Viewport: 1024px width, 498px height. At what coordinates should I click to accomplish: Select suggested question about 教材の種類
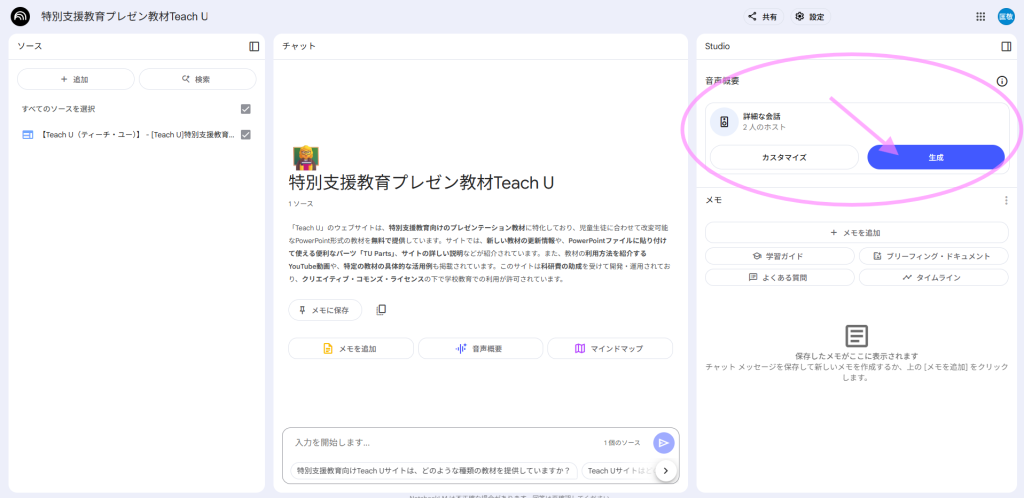(x=434, y=470)
